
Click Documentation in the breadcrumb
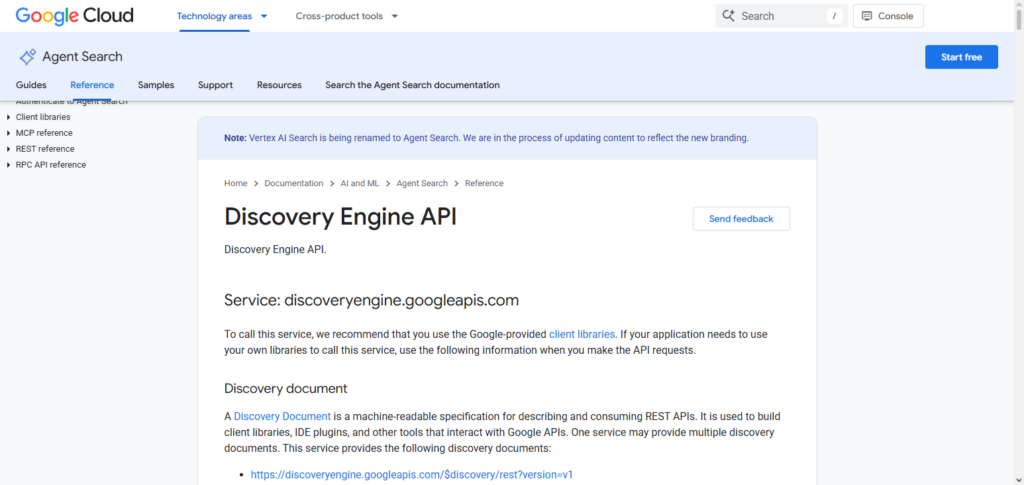point(294,183)
